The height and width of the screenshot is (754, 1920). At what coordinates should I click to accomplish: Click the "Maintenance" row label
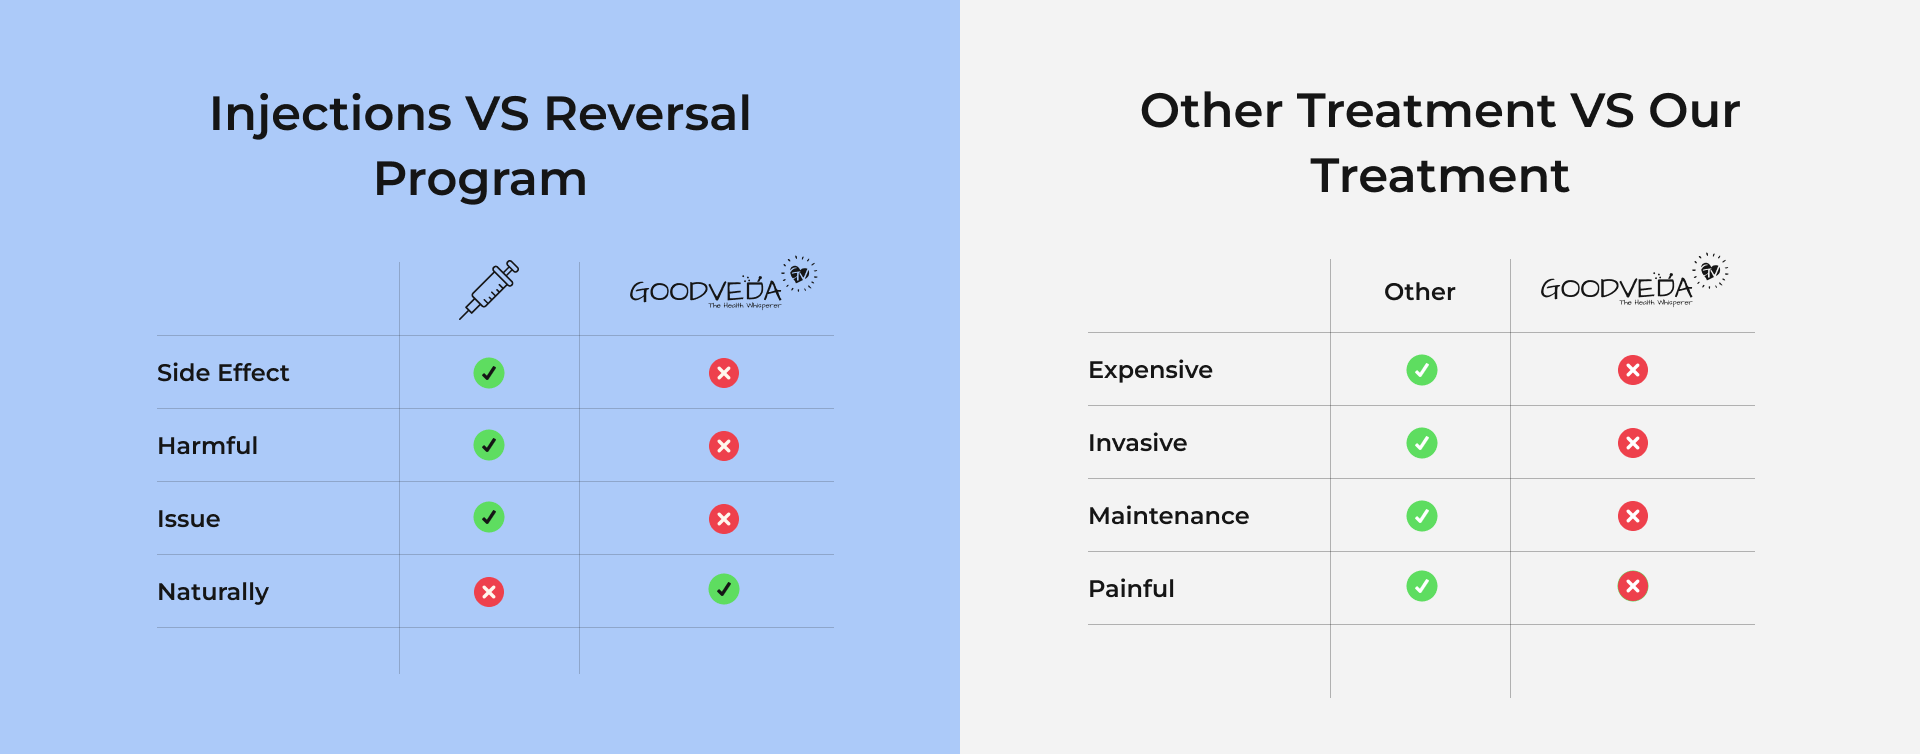click(x=1168, y=516)
